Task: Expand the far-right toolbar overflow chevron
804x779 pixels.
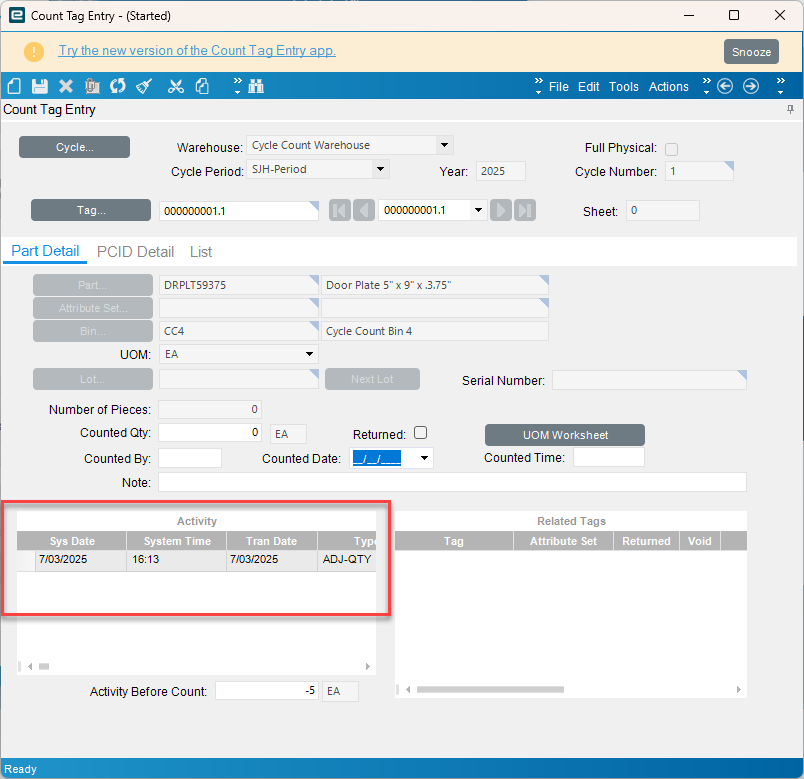Action: (780, 86)
